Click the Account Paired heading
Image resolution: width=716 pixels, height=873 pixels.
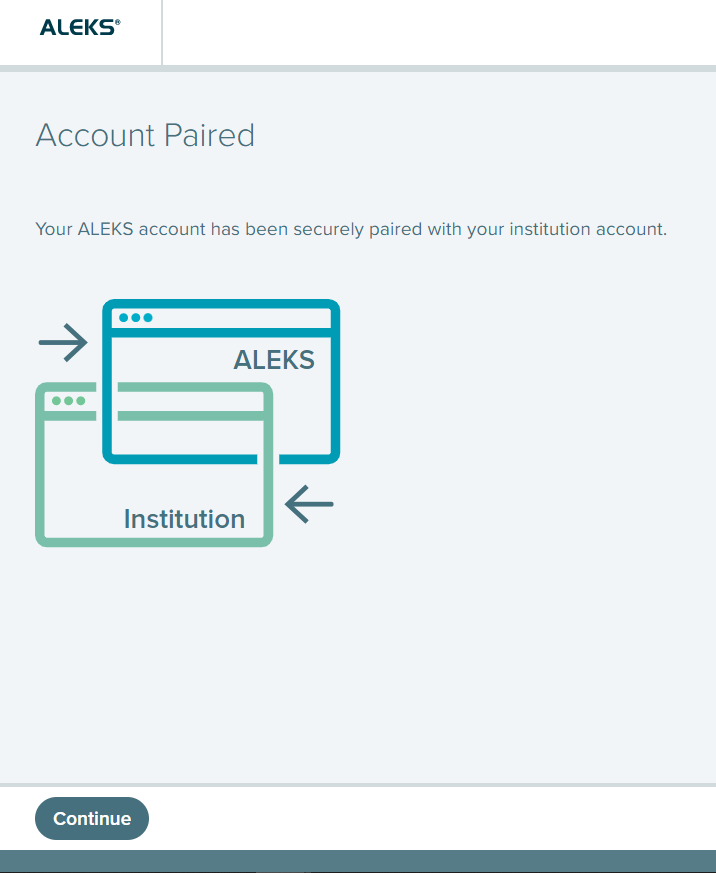[145, 135]
